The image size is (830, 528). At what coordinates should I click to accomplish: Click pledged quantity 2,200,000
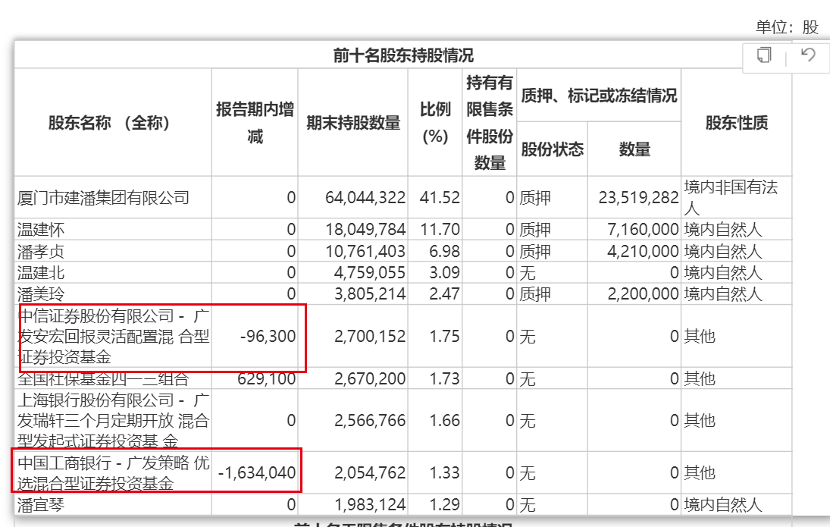[x=643, y=294]
